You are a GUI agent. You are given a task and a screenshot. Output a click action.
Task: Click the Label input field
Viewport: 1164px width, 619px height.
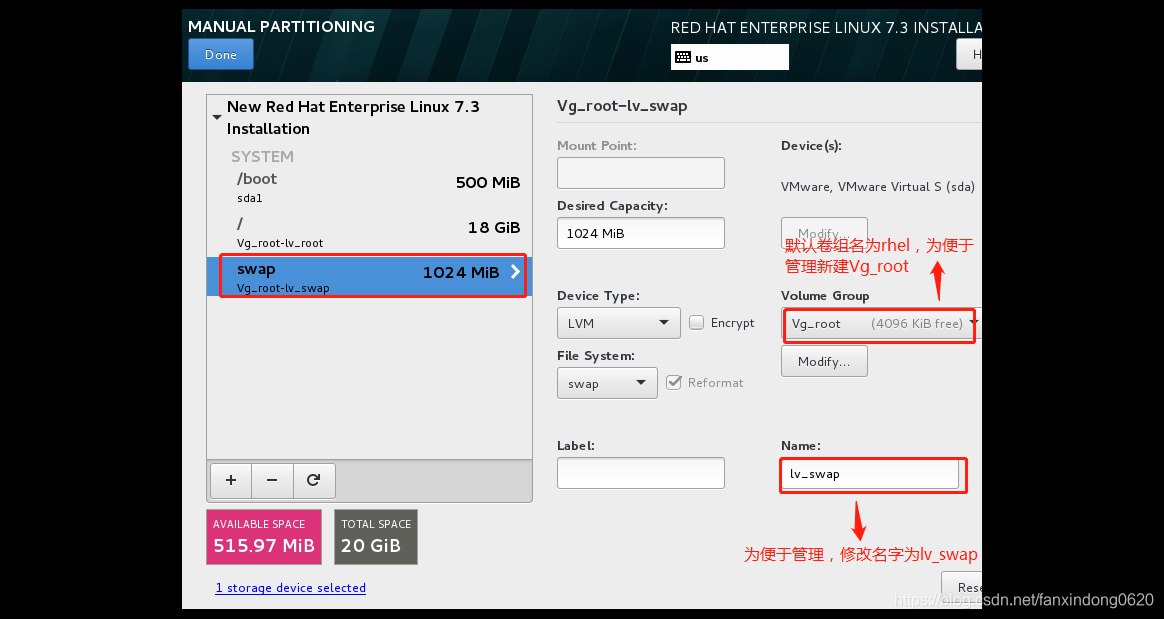(641, 473)
